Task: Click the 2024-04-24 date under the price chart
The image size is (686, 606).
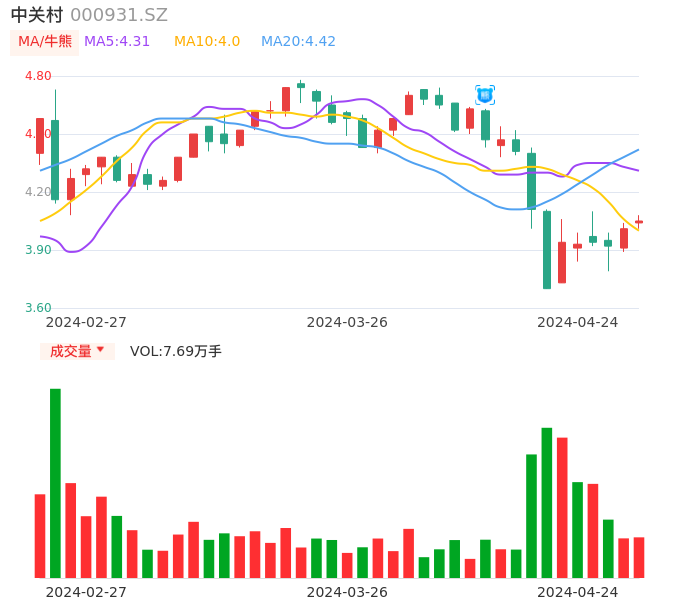Action: (x=578, y=322)
